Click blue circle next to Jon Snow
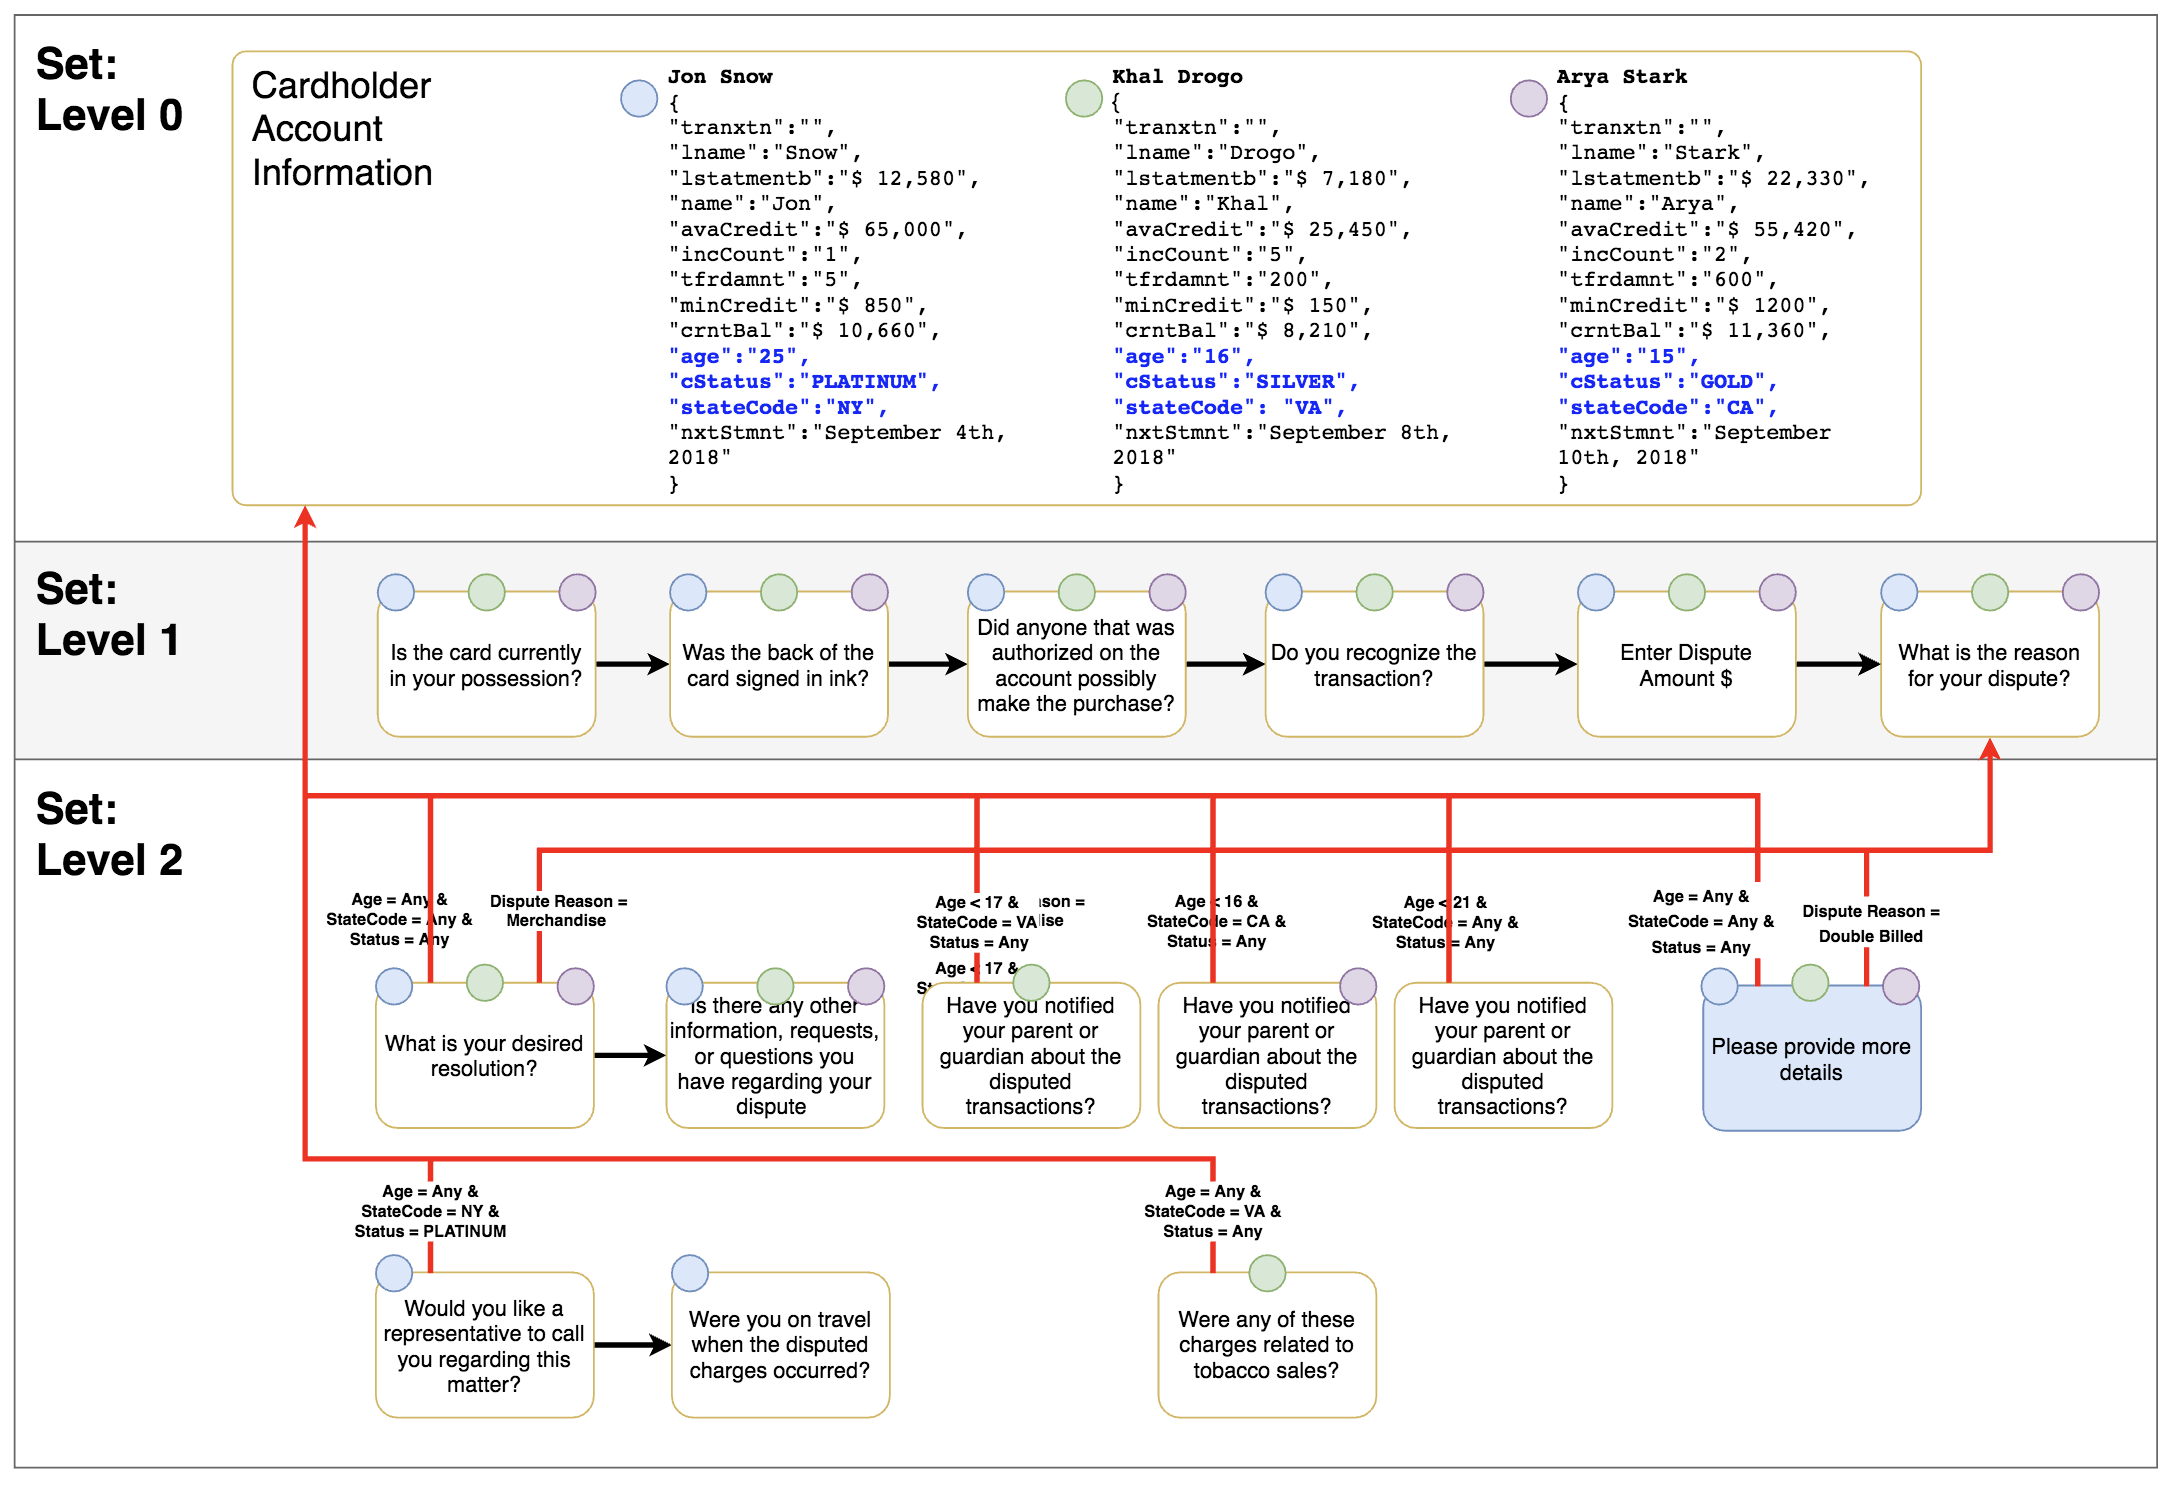 tap(638, 98)
